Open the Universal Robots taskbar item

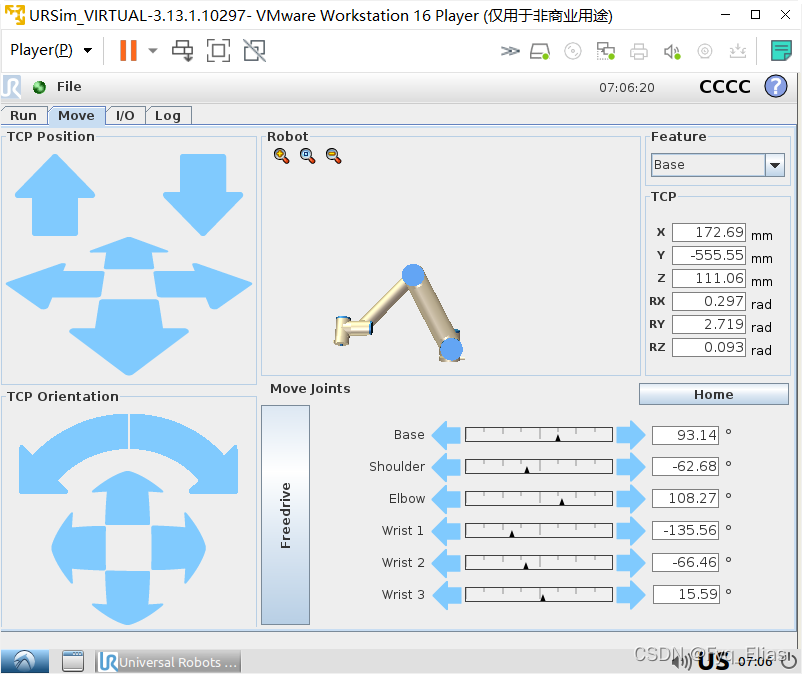[x=168, y=661]
